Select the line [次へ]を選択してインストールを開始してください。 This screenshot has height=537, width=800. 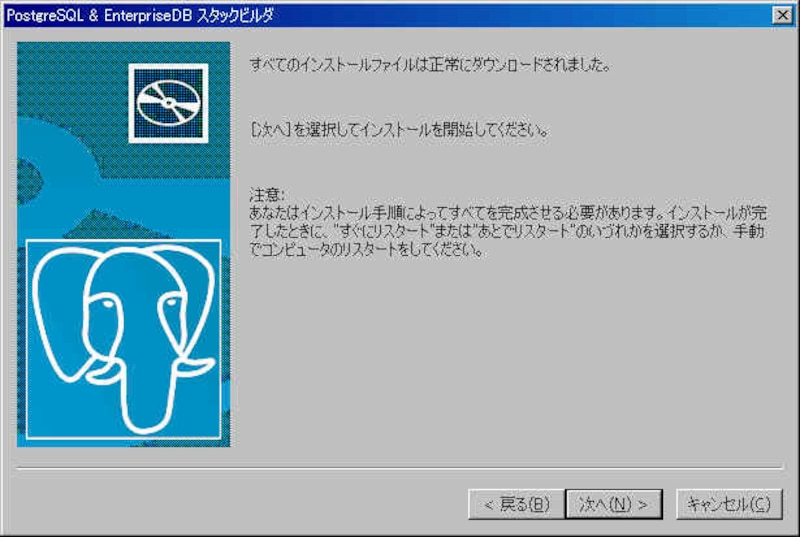(399, 130)
